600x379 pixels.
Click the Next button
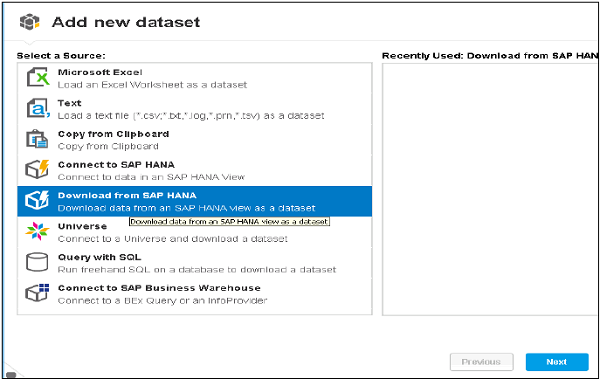[x=557, y=362]
